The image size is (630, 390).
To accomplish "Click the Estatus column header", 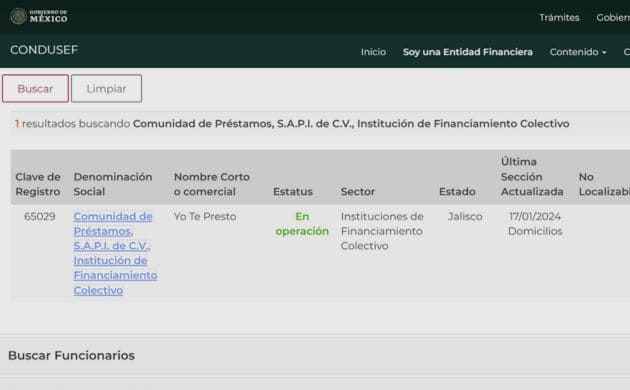I will click(x=292, y=192).
